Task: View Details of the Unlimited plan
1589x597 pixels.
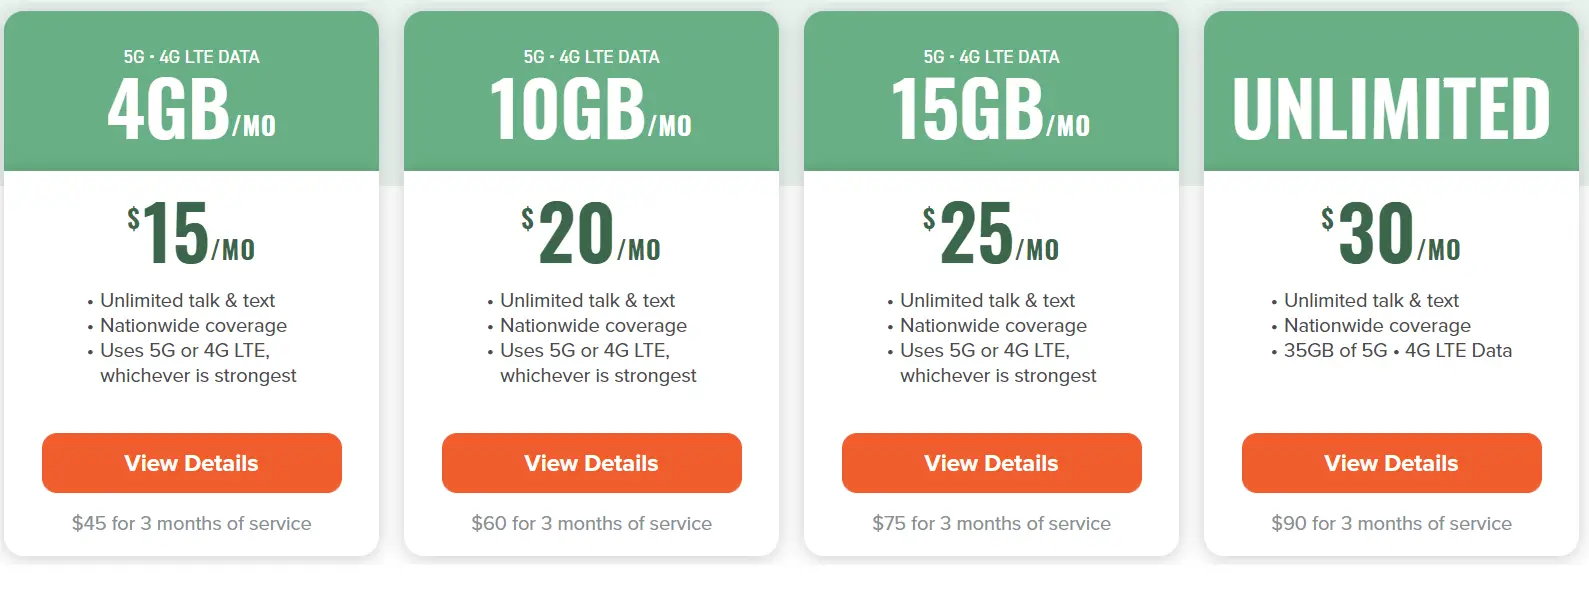Action: [x=1391, y=463]
